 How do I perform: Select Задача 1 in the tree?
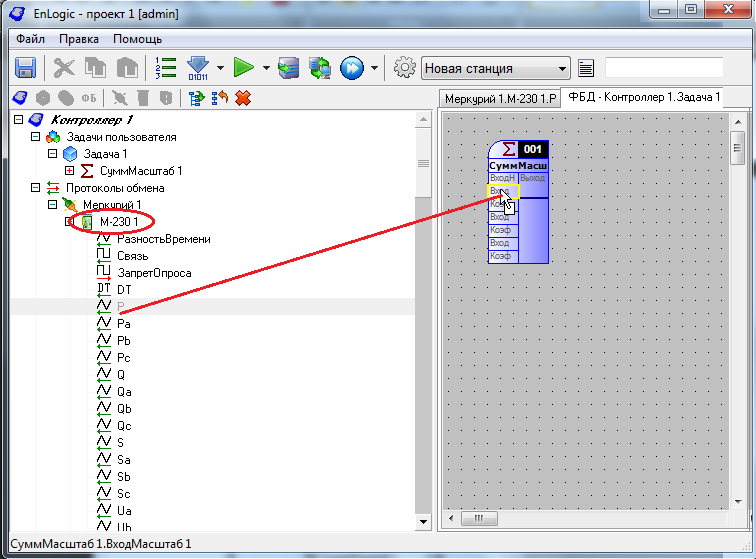coord(105,154)
